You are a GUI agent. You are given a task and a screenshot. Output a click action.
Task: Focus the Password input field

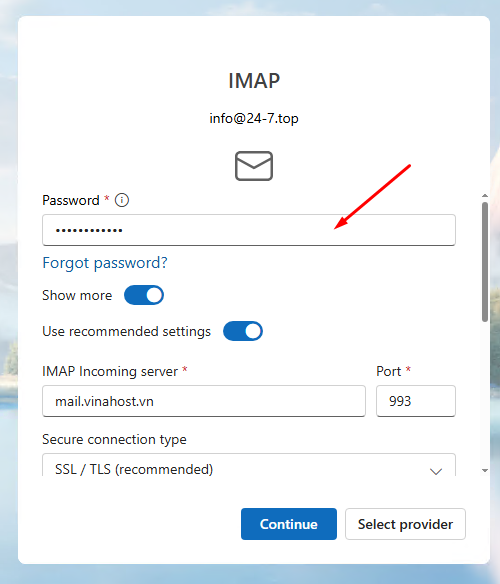[249, 230]
